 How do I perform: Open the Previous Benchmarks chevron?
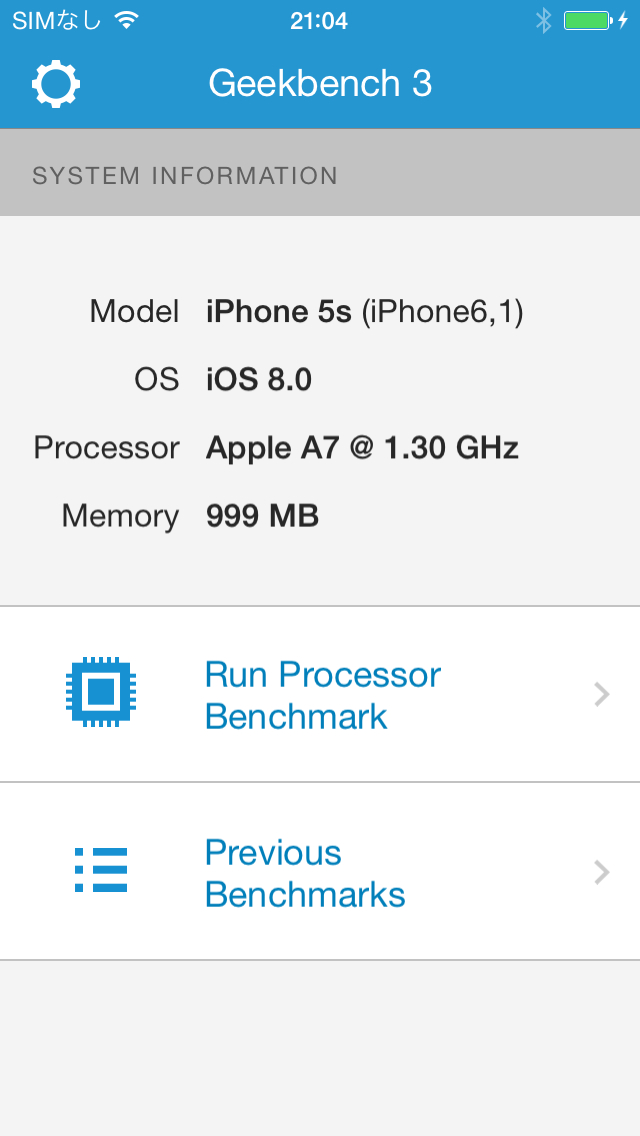pos(601,872)
